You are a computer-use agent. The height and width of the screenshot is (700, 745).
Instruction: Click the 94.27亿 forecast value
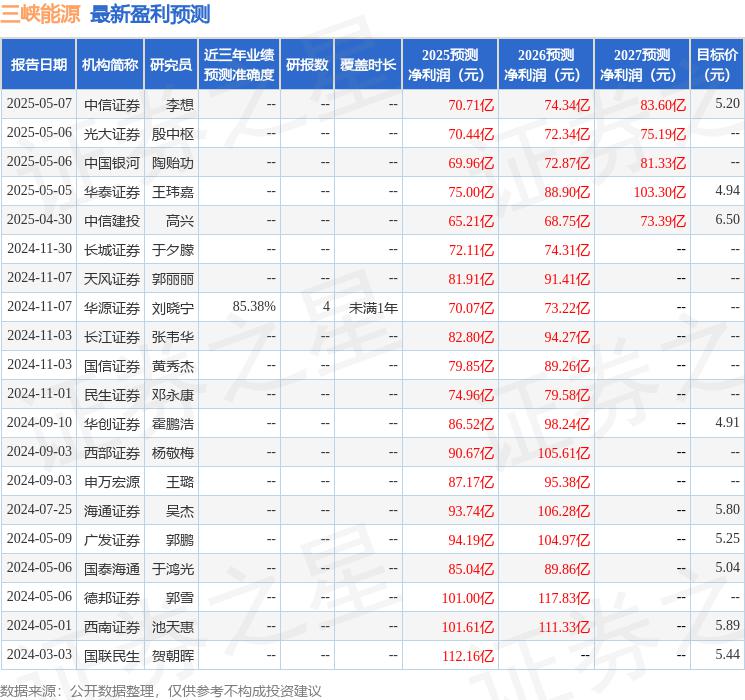point(567,337)
